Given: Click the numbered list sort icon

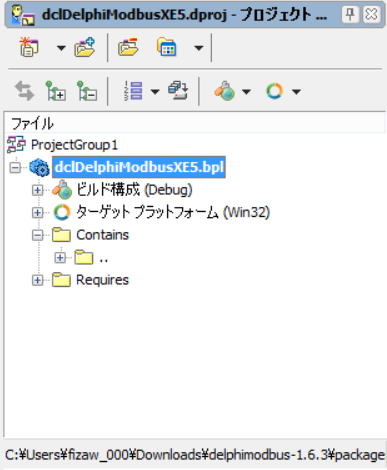Looking at the screenshot, I should pos(133,91).
